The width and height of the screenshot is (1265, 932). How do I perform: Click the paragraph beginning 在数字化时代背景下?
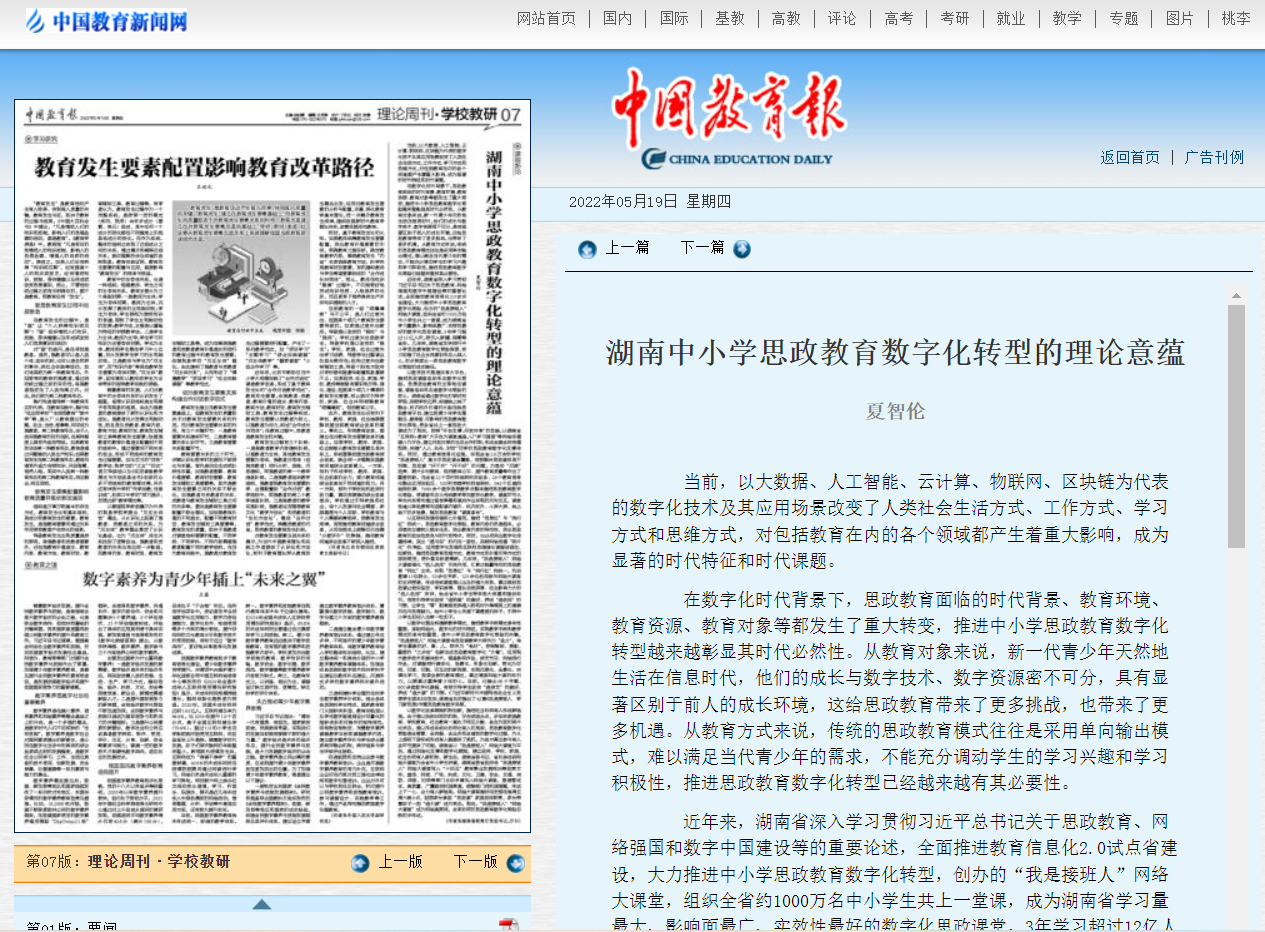(x=890, y=691)
